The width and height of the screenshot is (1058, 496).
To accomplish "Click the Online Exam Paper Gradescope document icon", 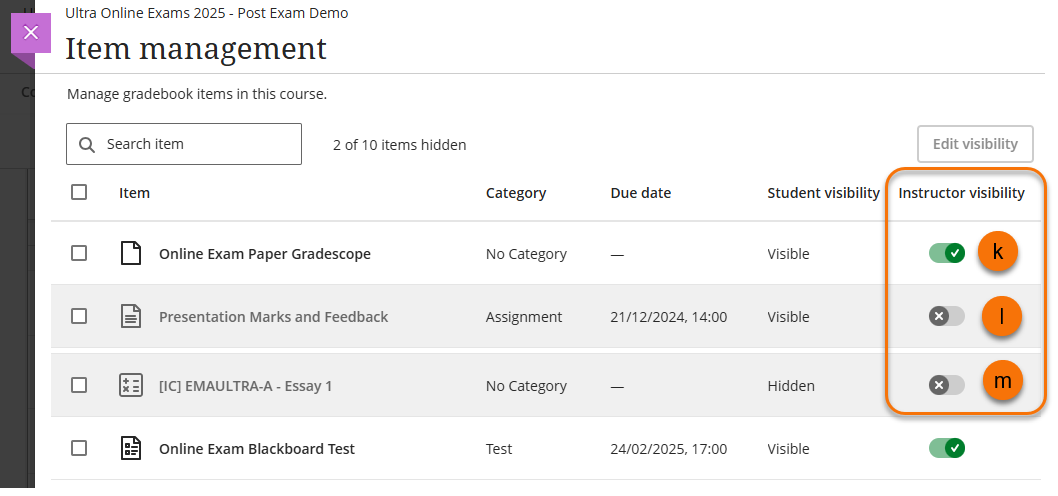I will coord(130,254).
